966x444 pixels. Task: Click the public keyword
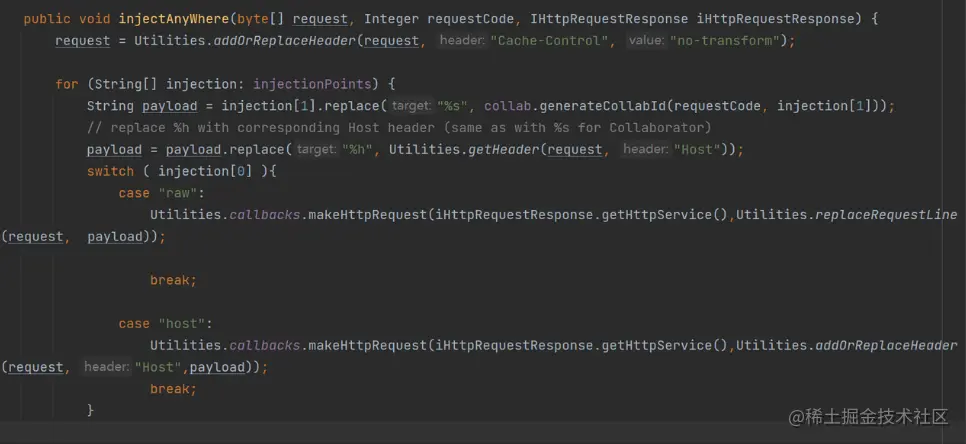(x=47, y=19)
